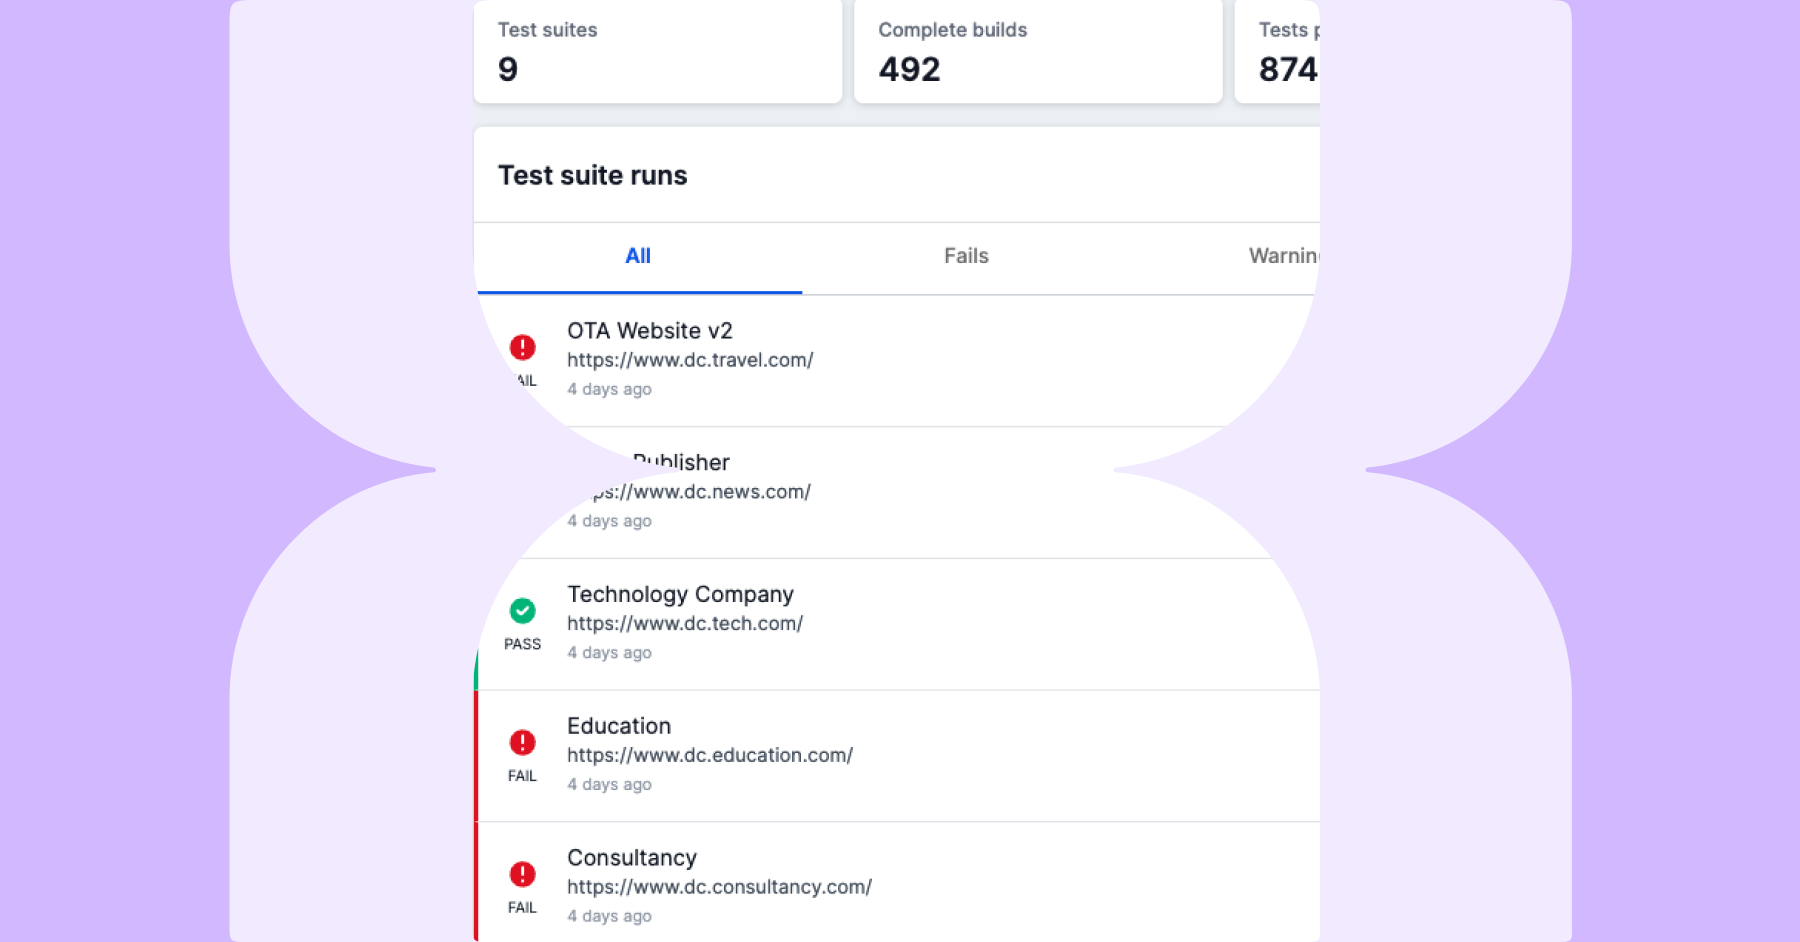This screenshot has width=1800, height=942.
Task: Open the OTA Website v2 suite run
Action: point(650,331)
